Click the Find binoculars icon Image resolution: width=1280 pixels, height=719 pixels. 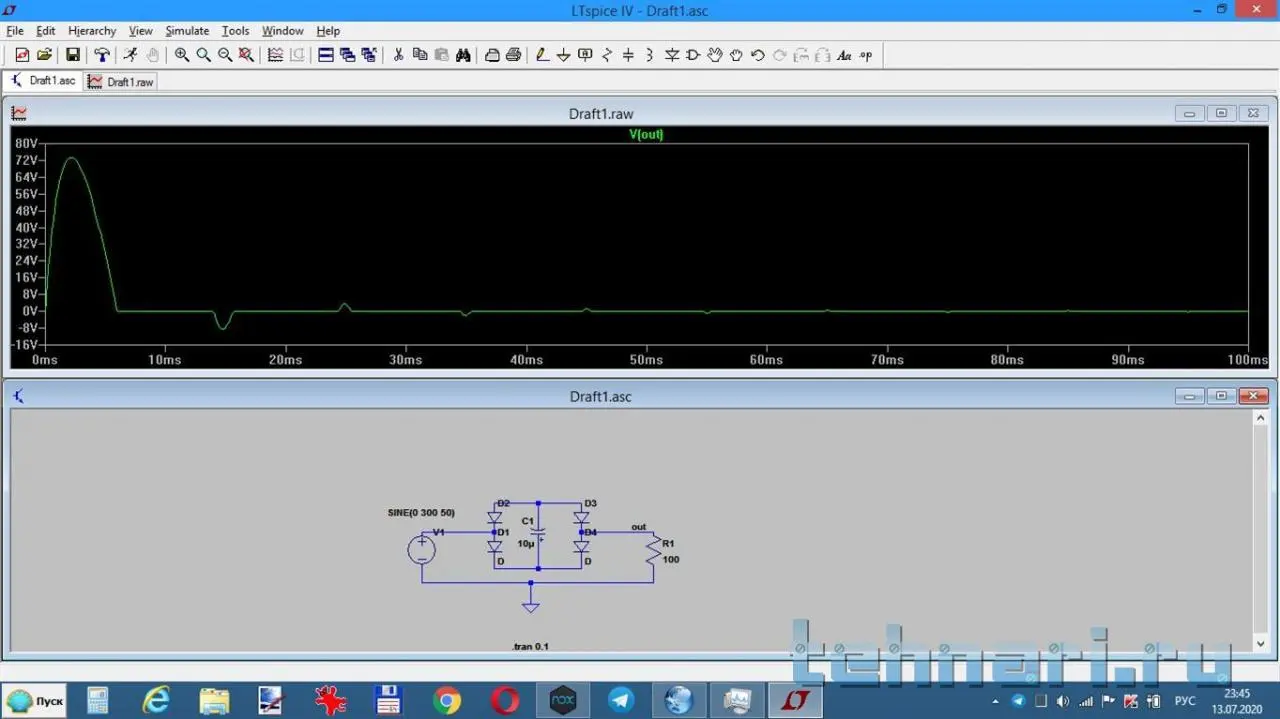click(463, 55)
